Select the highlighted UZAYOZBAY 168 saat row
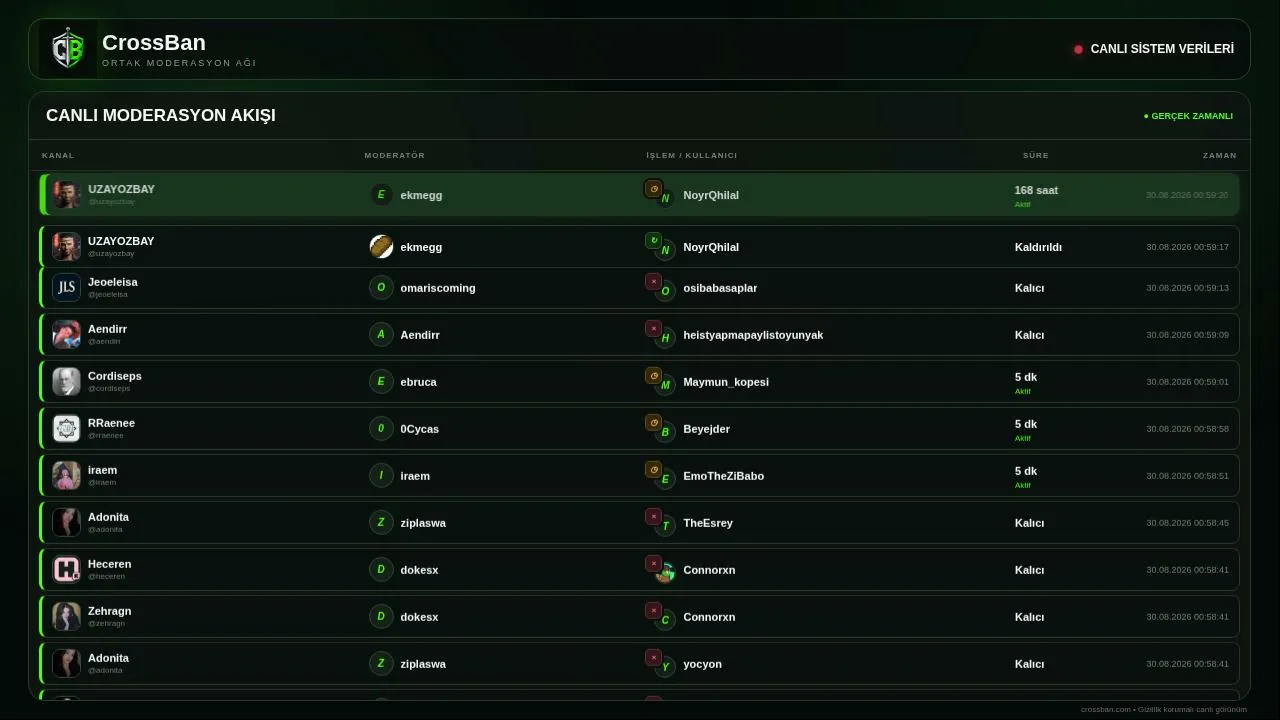The height and width of the screenshot is (720, 1280). pyautogui.click(x=639, y=195)
